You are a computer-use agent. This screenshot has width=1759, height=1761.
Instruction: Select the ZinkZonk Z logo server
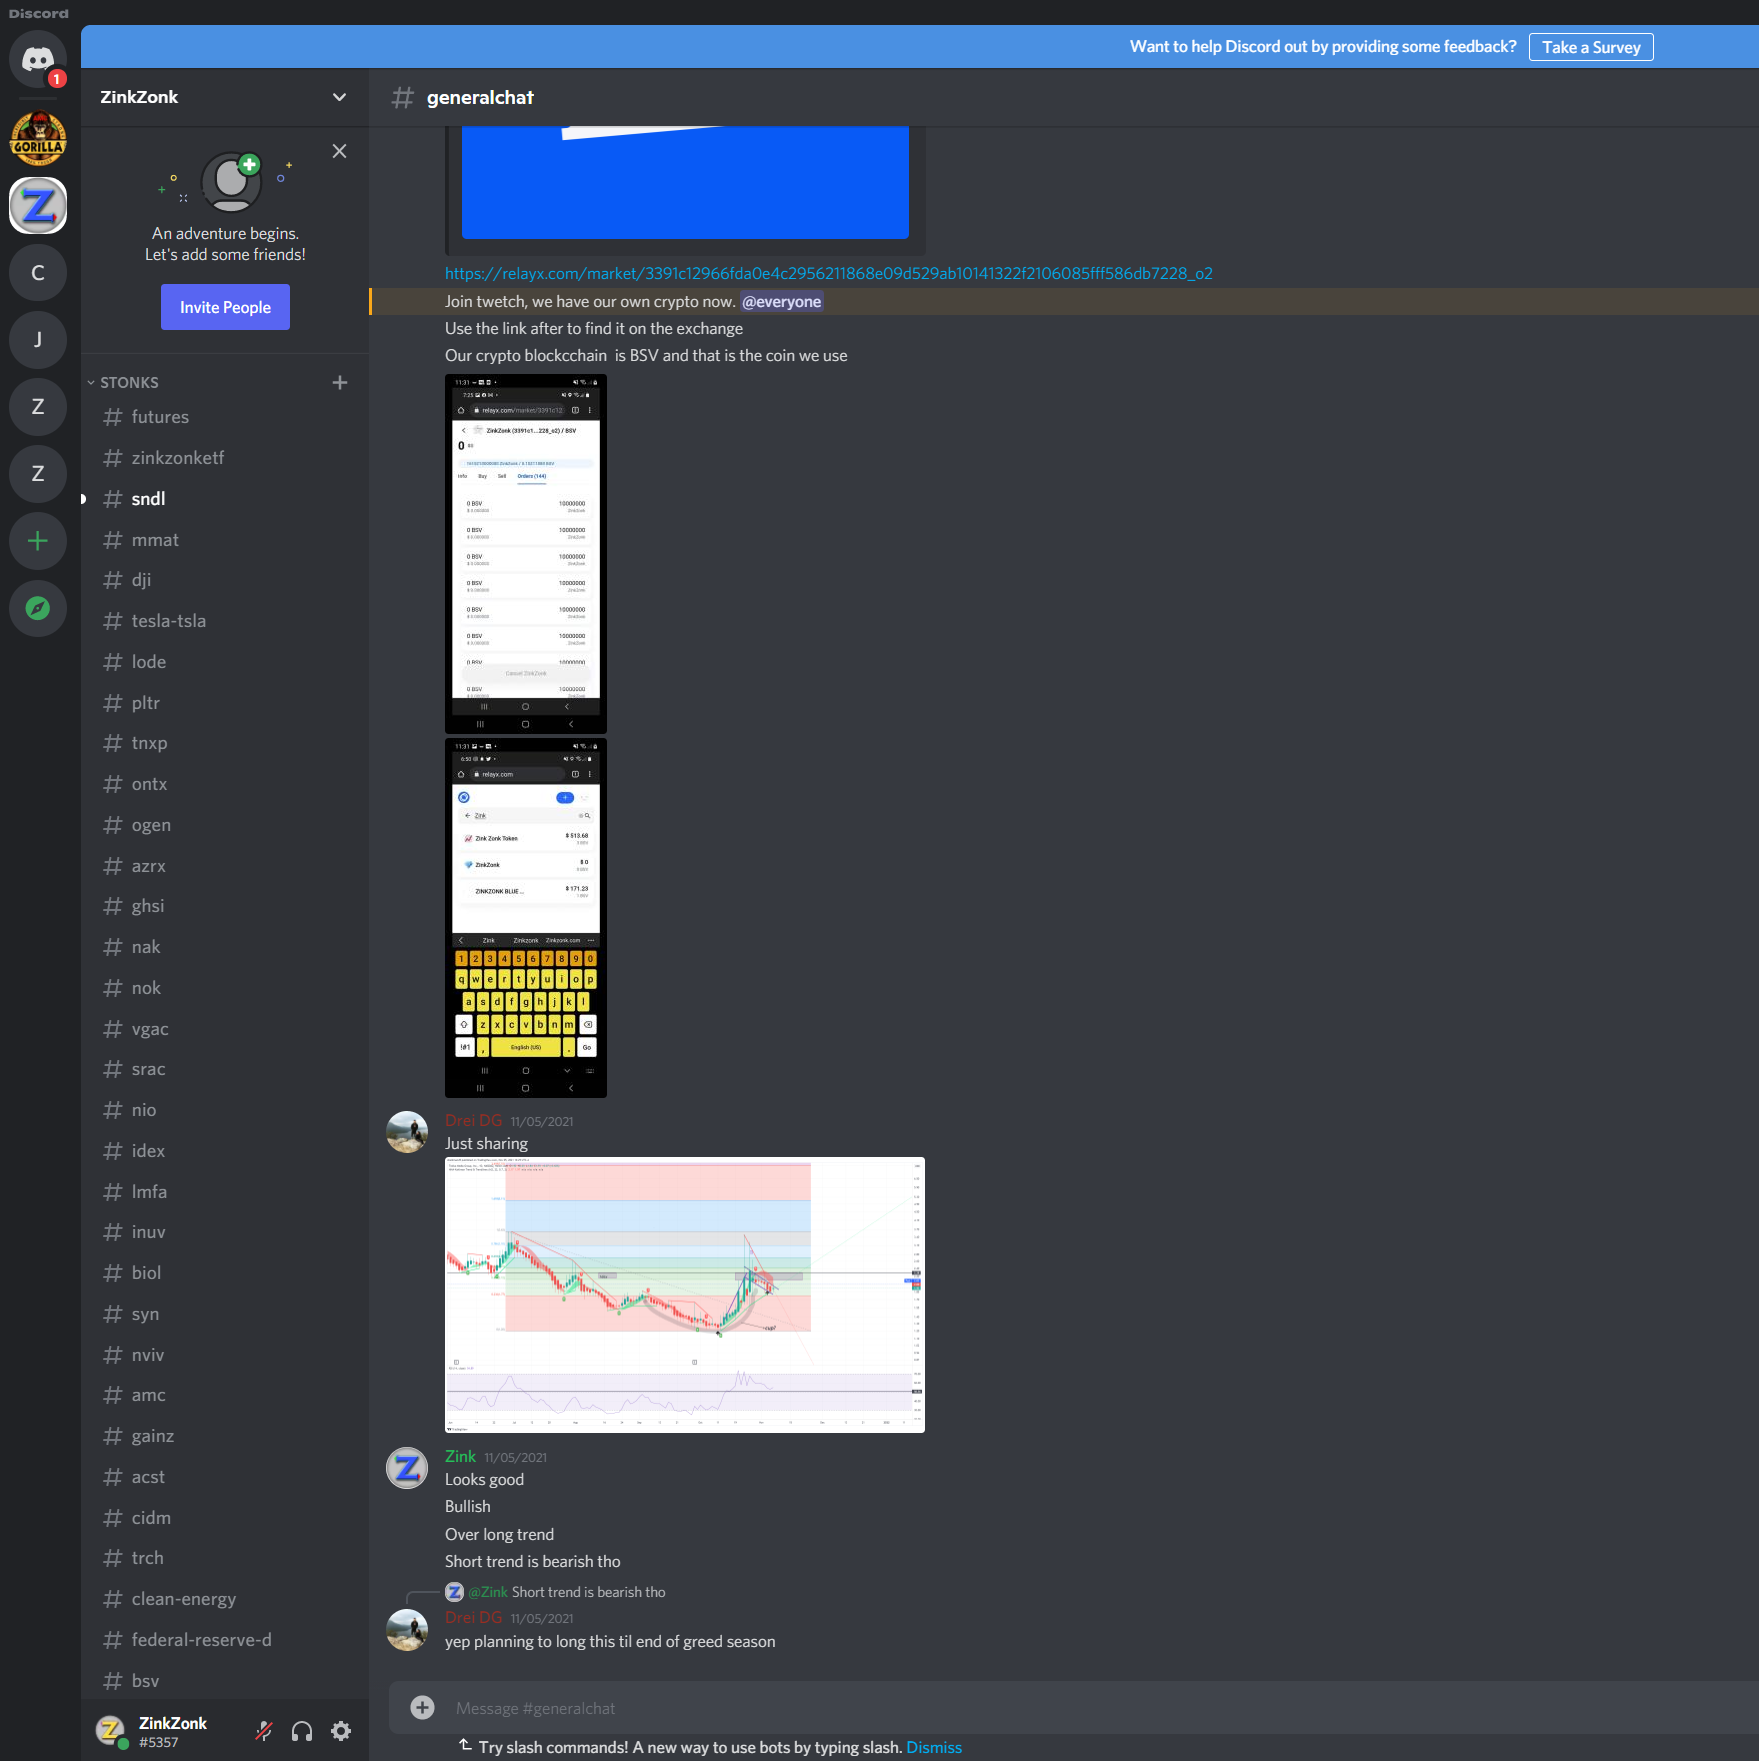(38, 206)
